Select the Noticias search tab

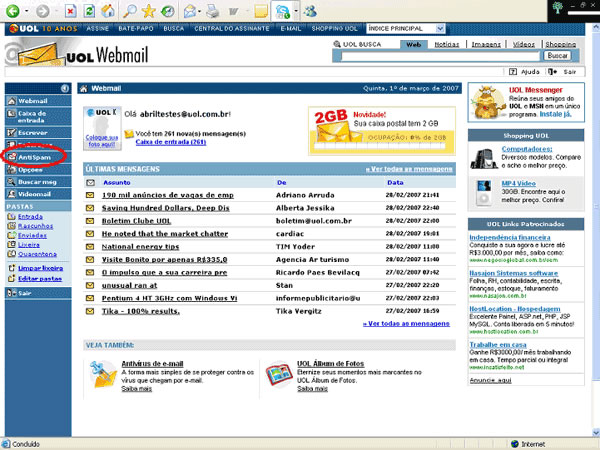pos(448,45)
